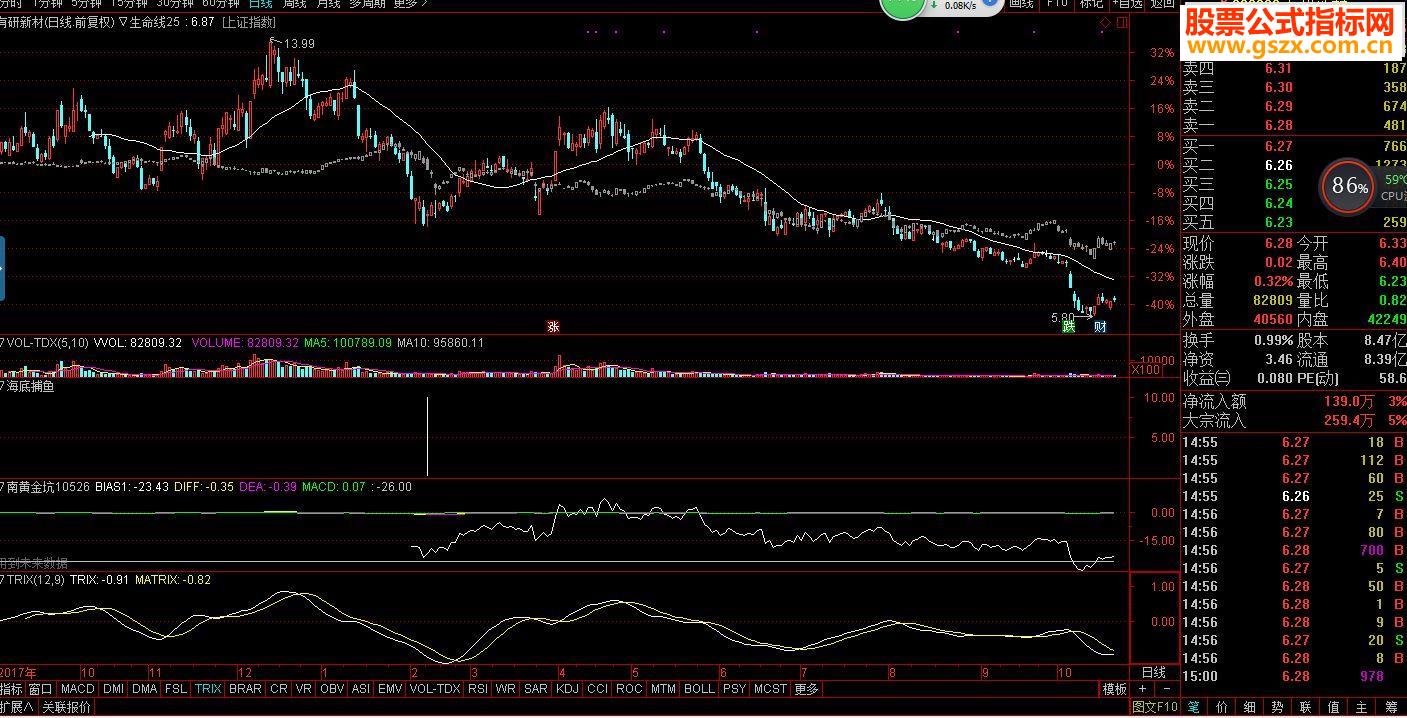Switch side panel to the 联 tab

pyautogui.click(x=1306, y=707)
